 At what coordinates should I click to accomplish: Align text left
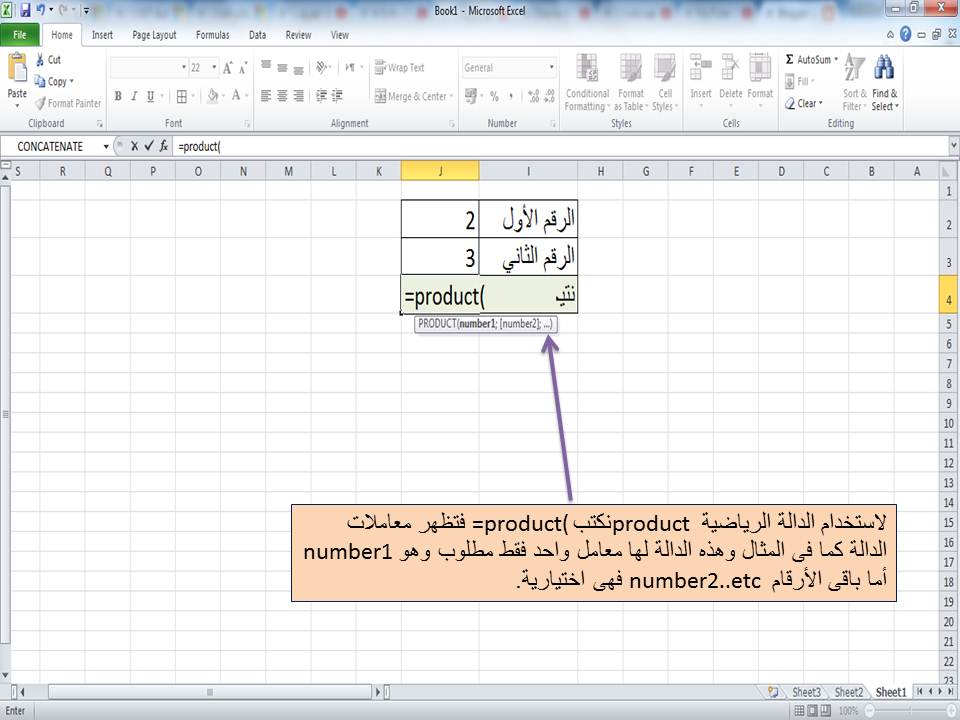[266, 96]
